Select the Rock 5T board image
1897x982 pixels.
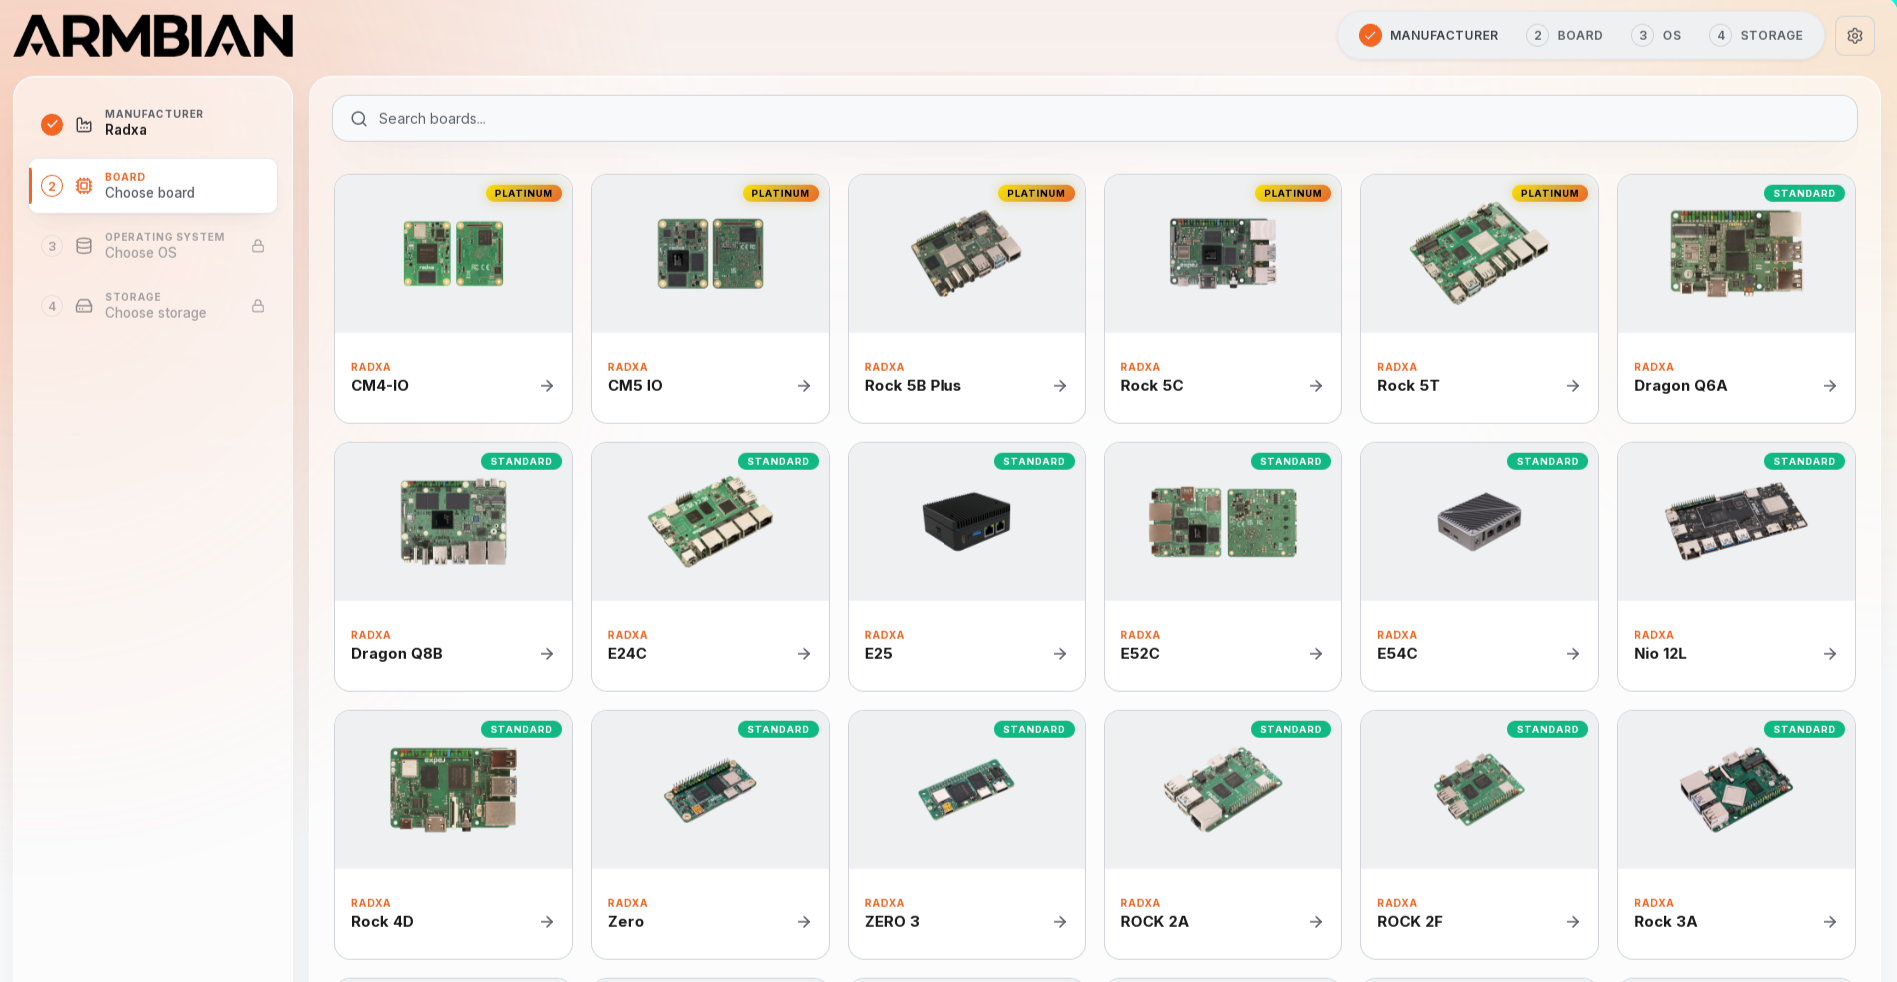tap(1479, 254)
